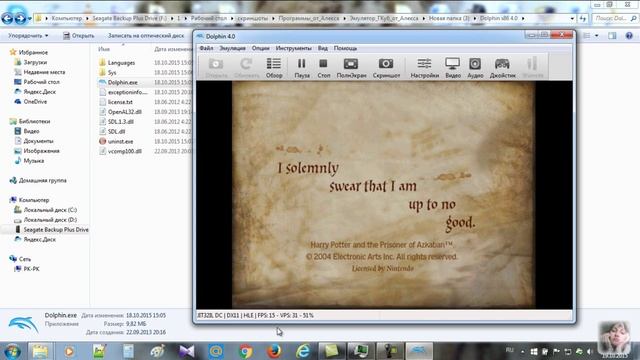This screenshot has height=360, width=640.
Task: Select SDL1.3.dll file
Action: pyautogui.click(x=120, y=122)
